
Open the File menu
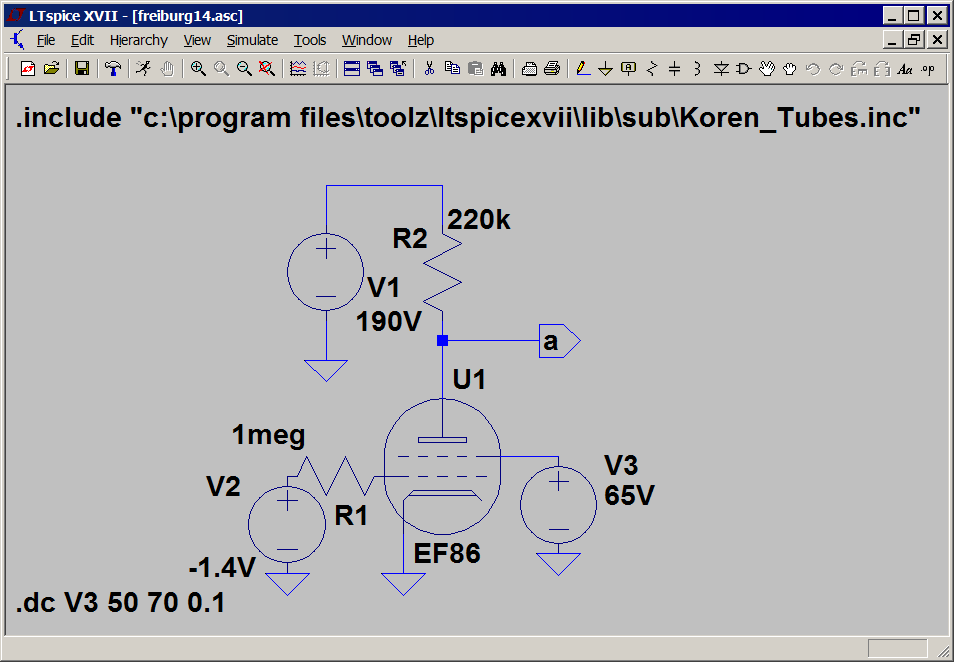tap(46, 40)
